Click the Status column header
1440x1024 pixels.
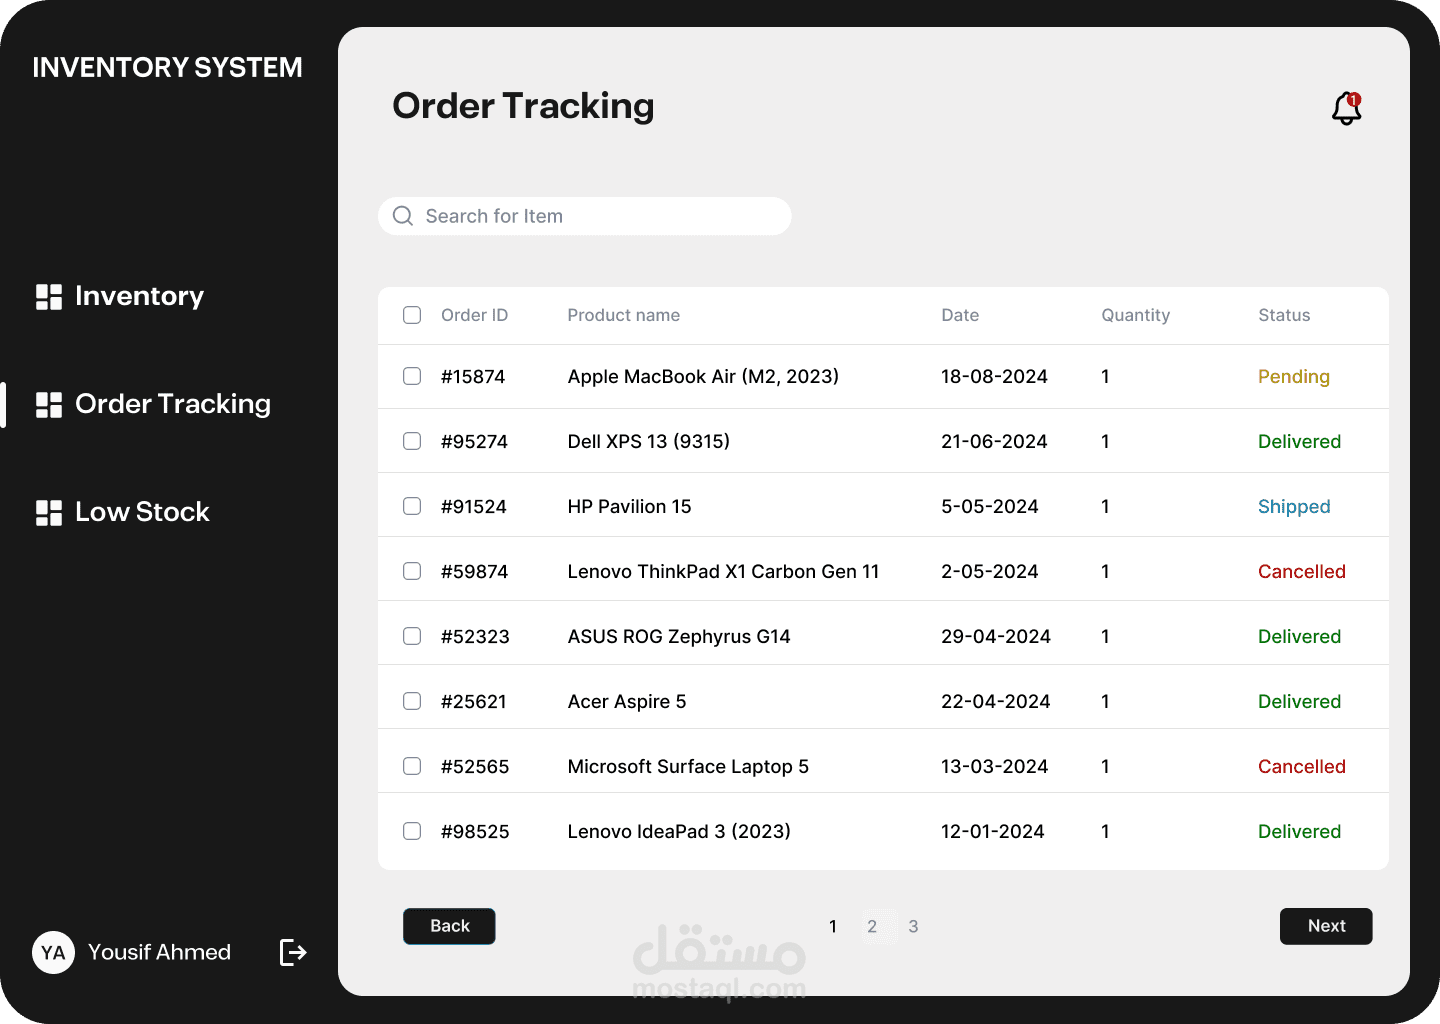pos(1284,315)
